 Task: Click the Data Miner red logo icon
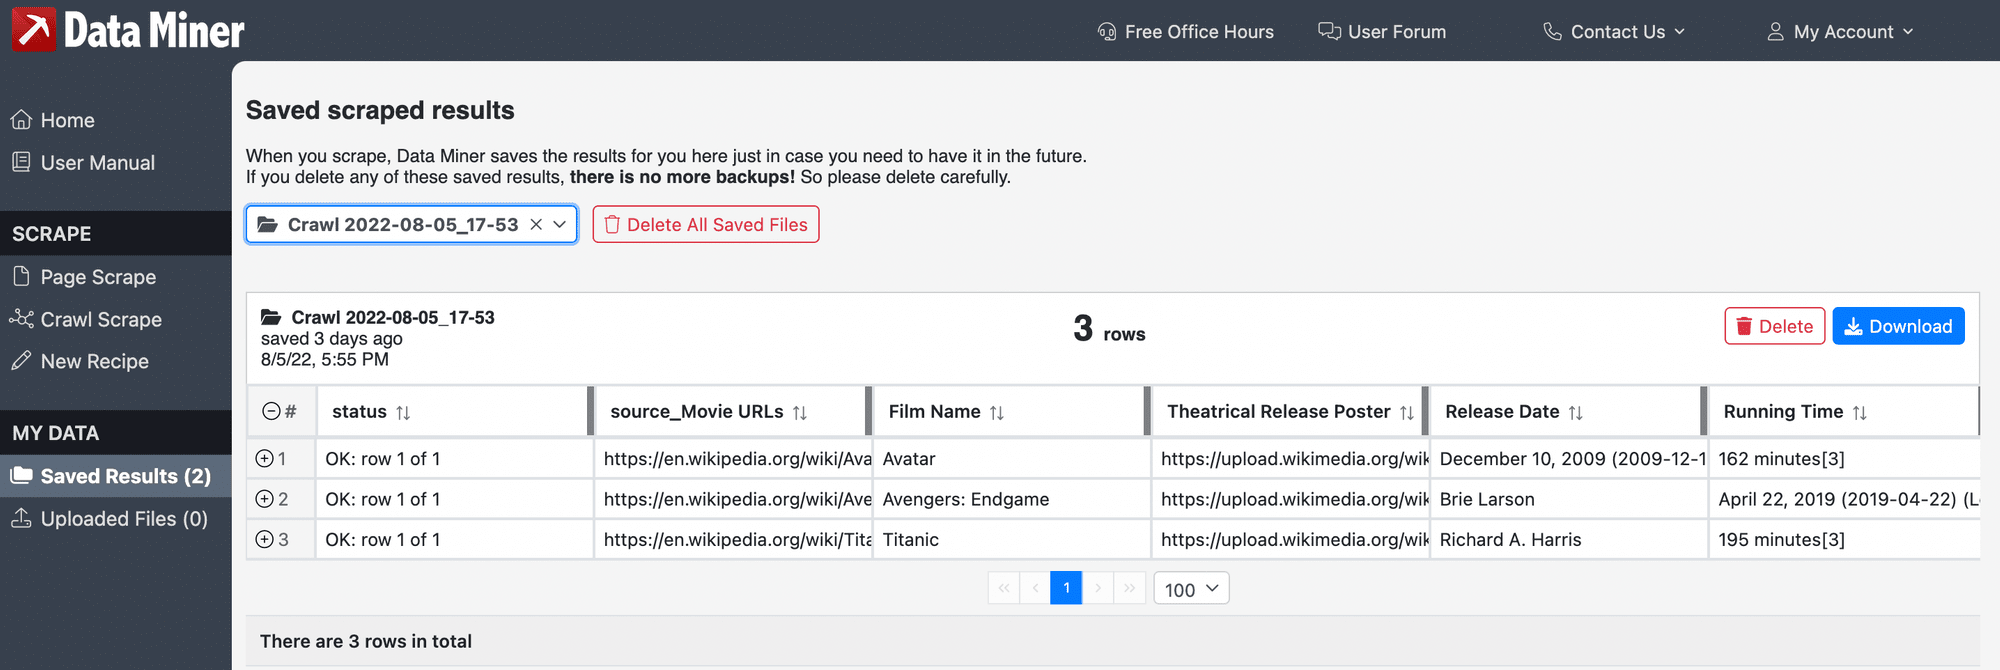click(33, 29)
